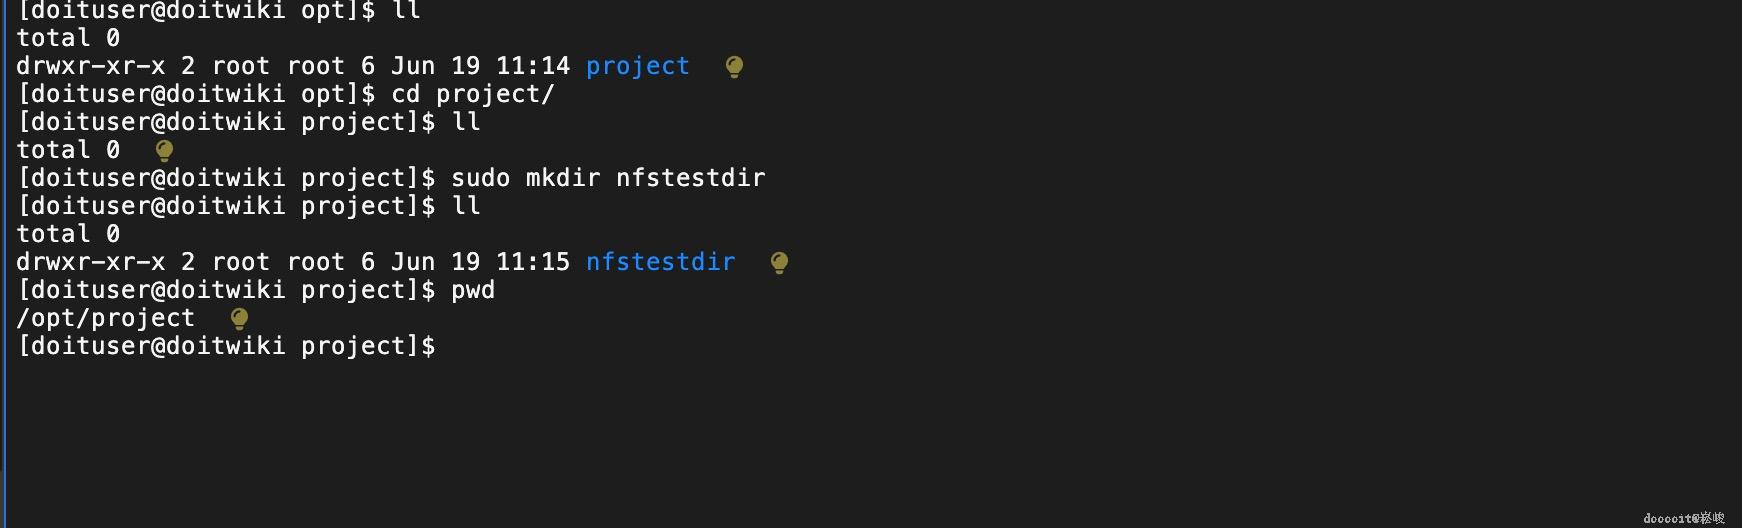Image resolution: width=1742 pixels, height=528 pixels.
Task: Click the "sudo mkdir nfstestdir" command text
Action: click(x=608, y=178)
